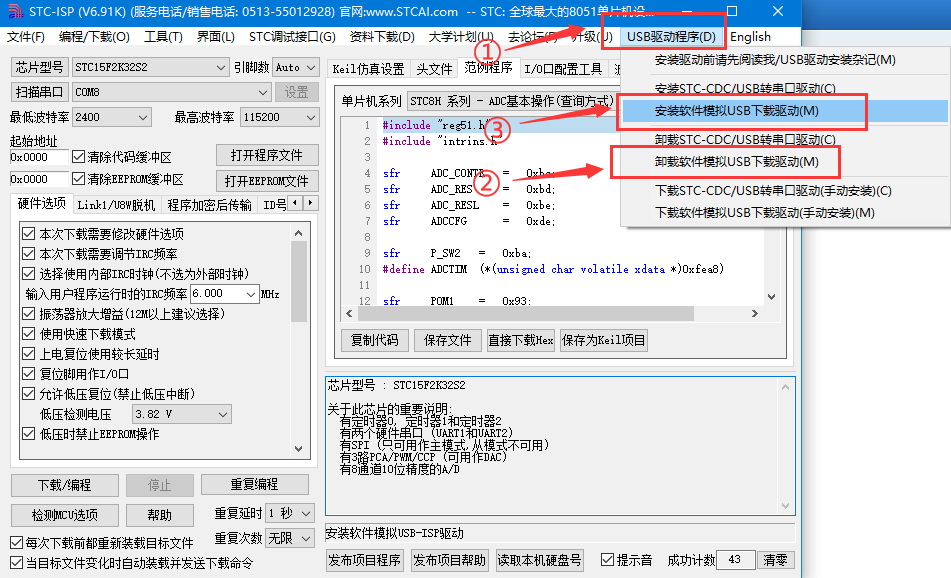
Task: Open minimum baud rate 2400 dropdown
Action: pos(112,117)
